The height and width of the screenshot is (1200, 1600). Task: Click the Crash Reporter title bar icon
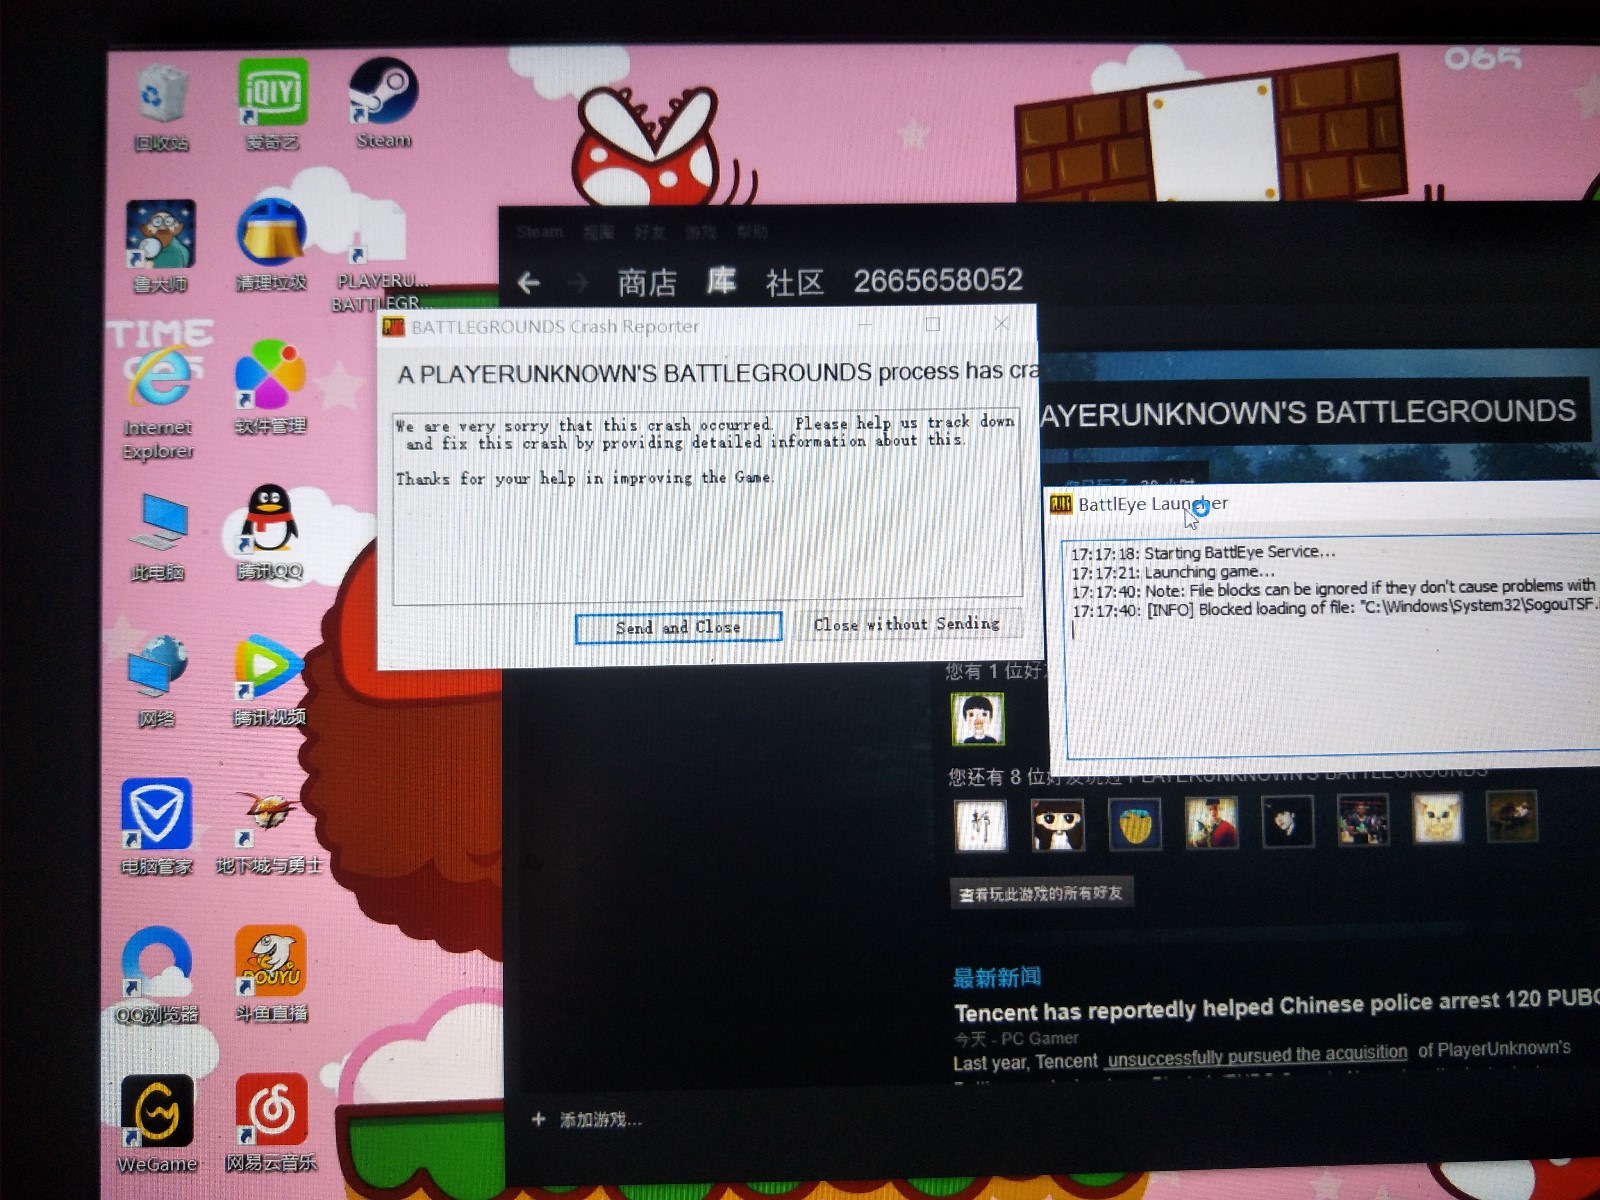pyautogui.click(x=393, y=327)
